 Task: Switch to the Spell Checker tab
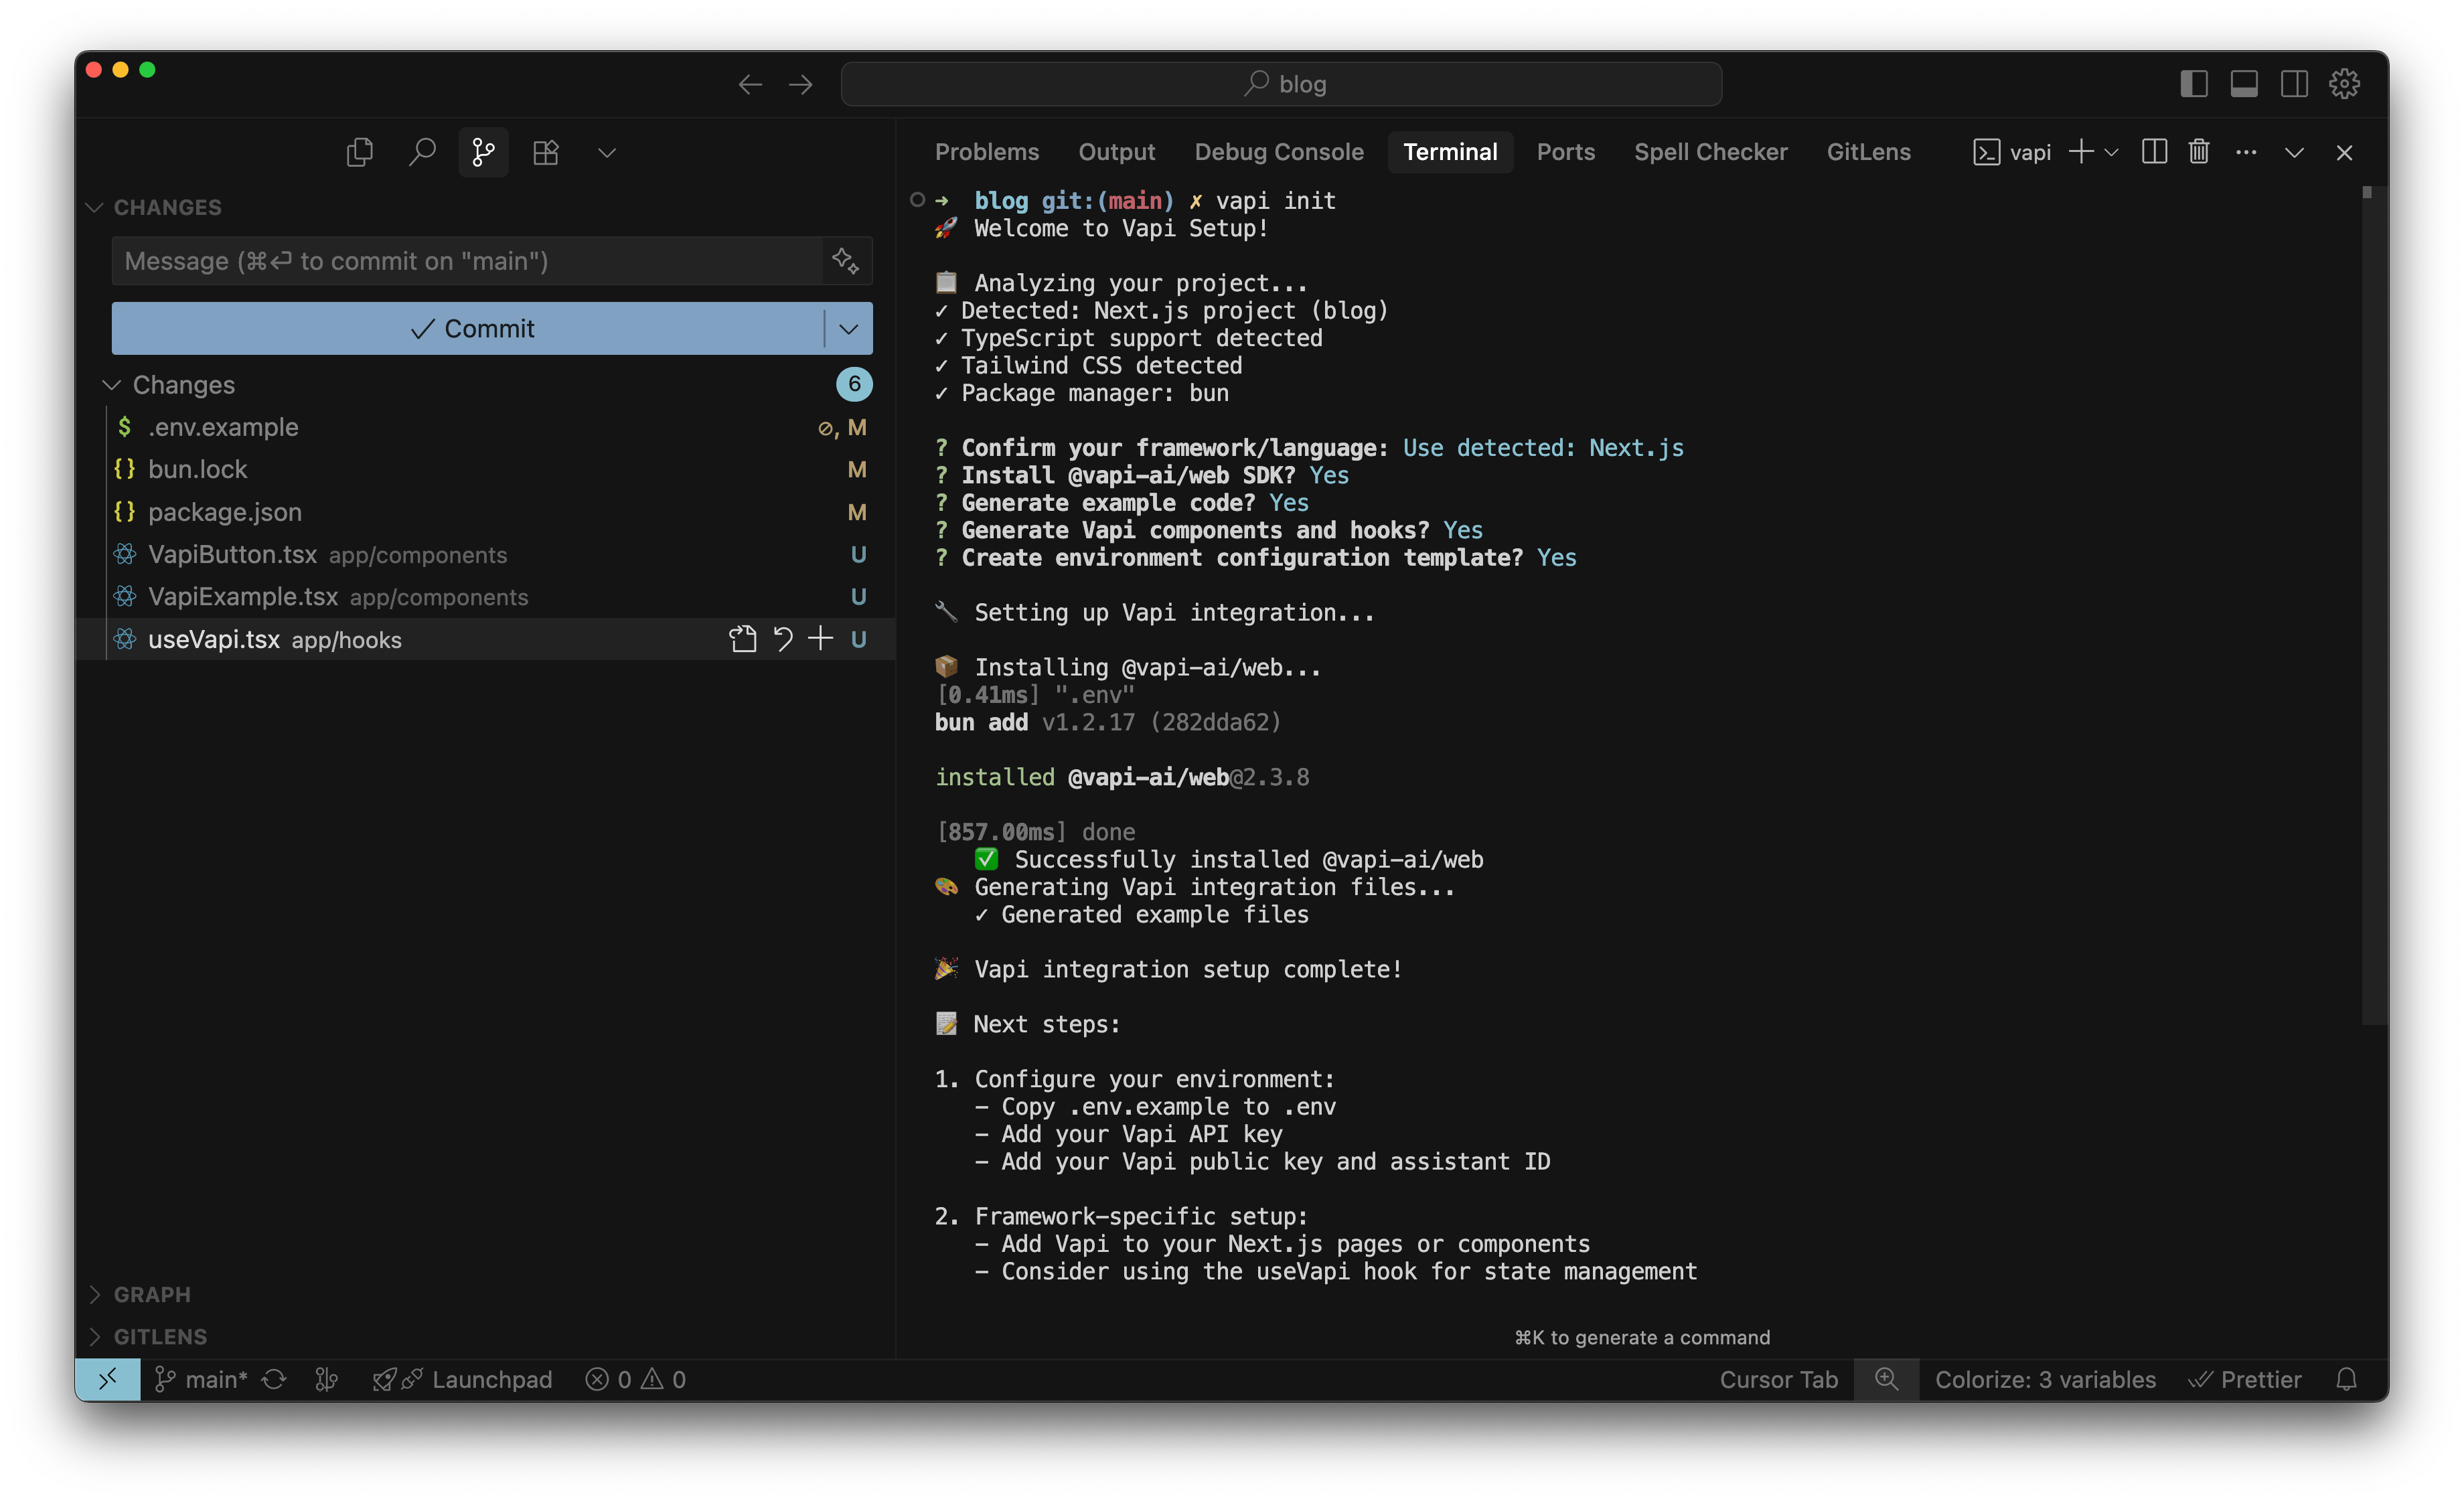pos(1710,152)
